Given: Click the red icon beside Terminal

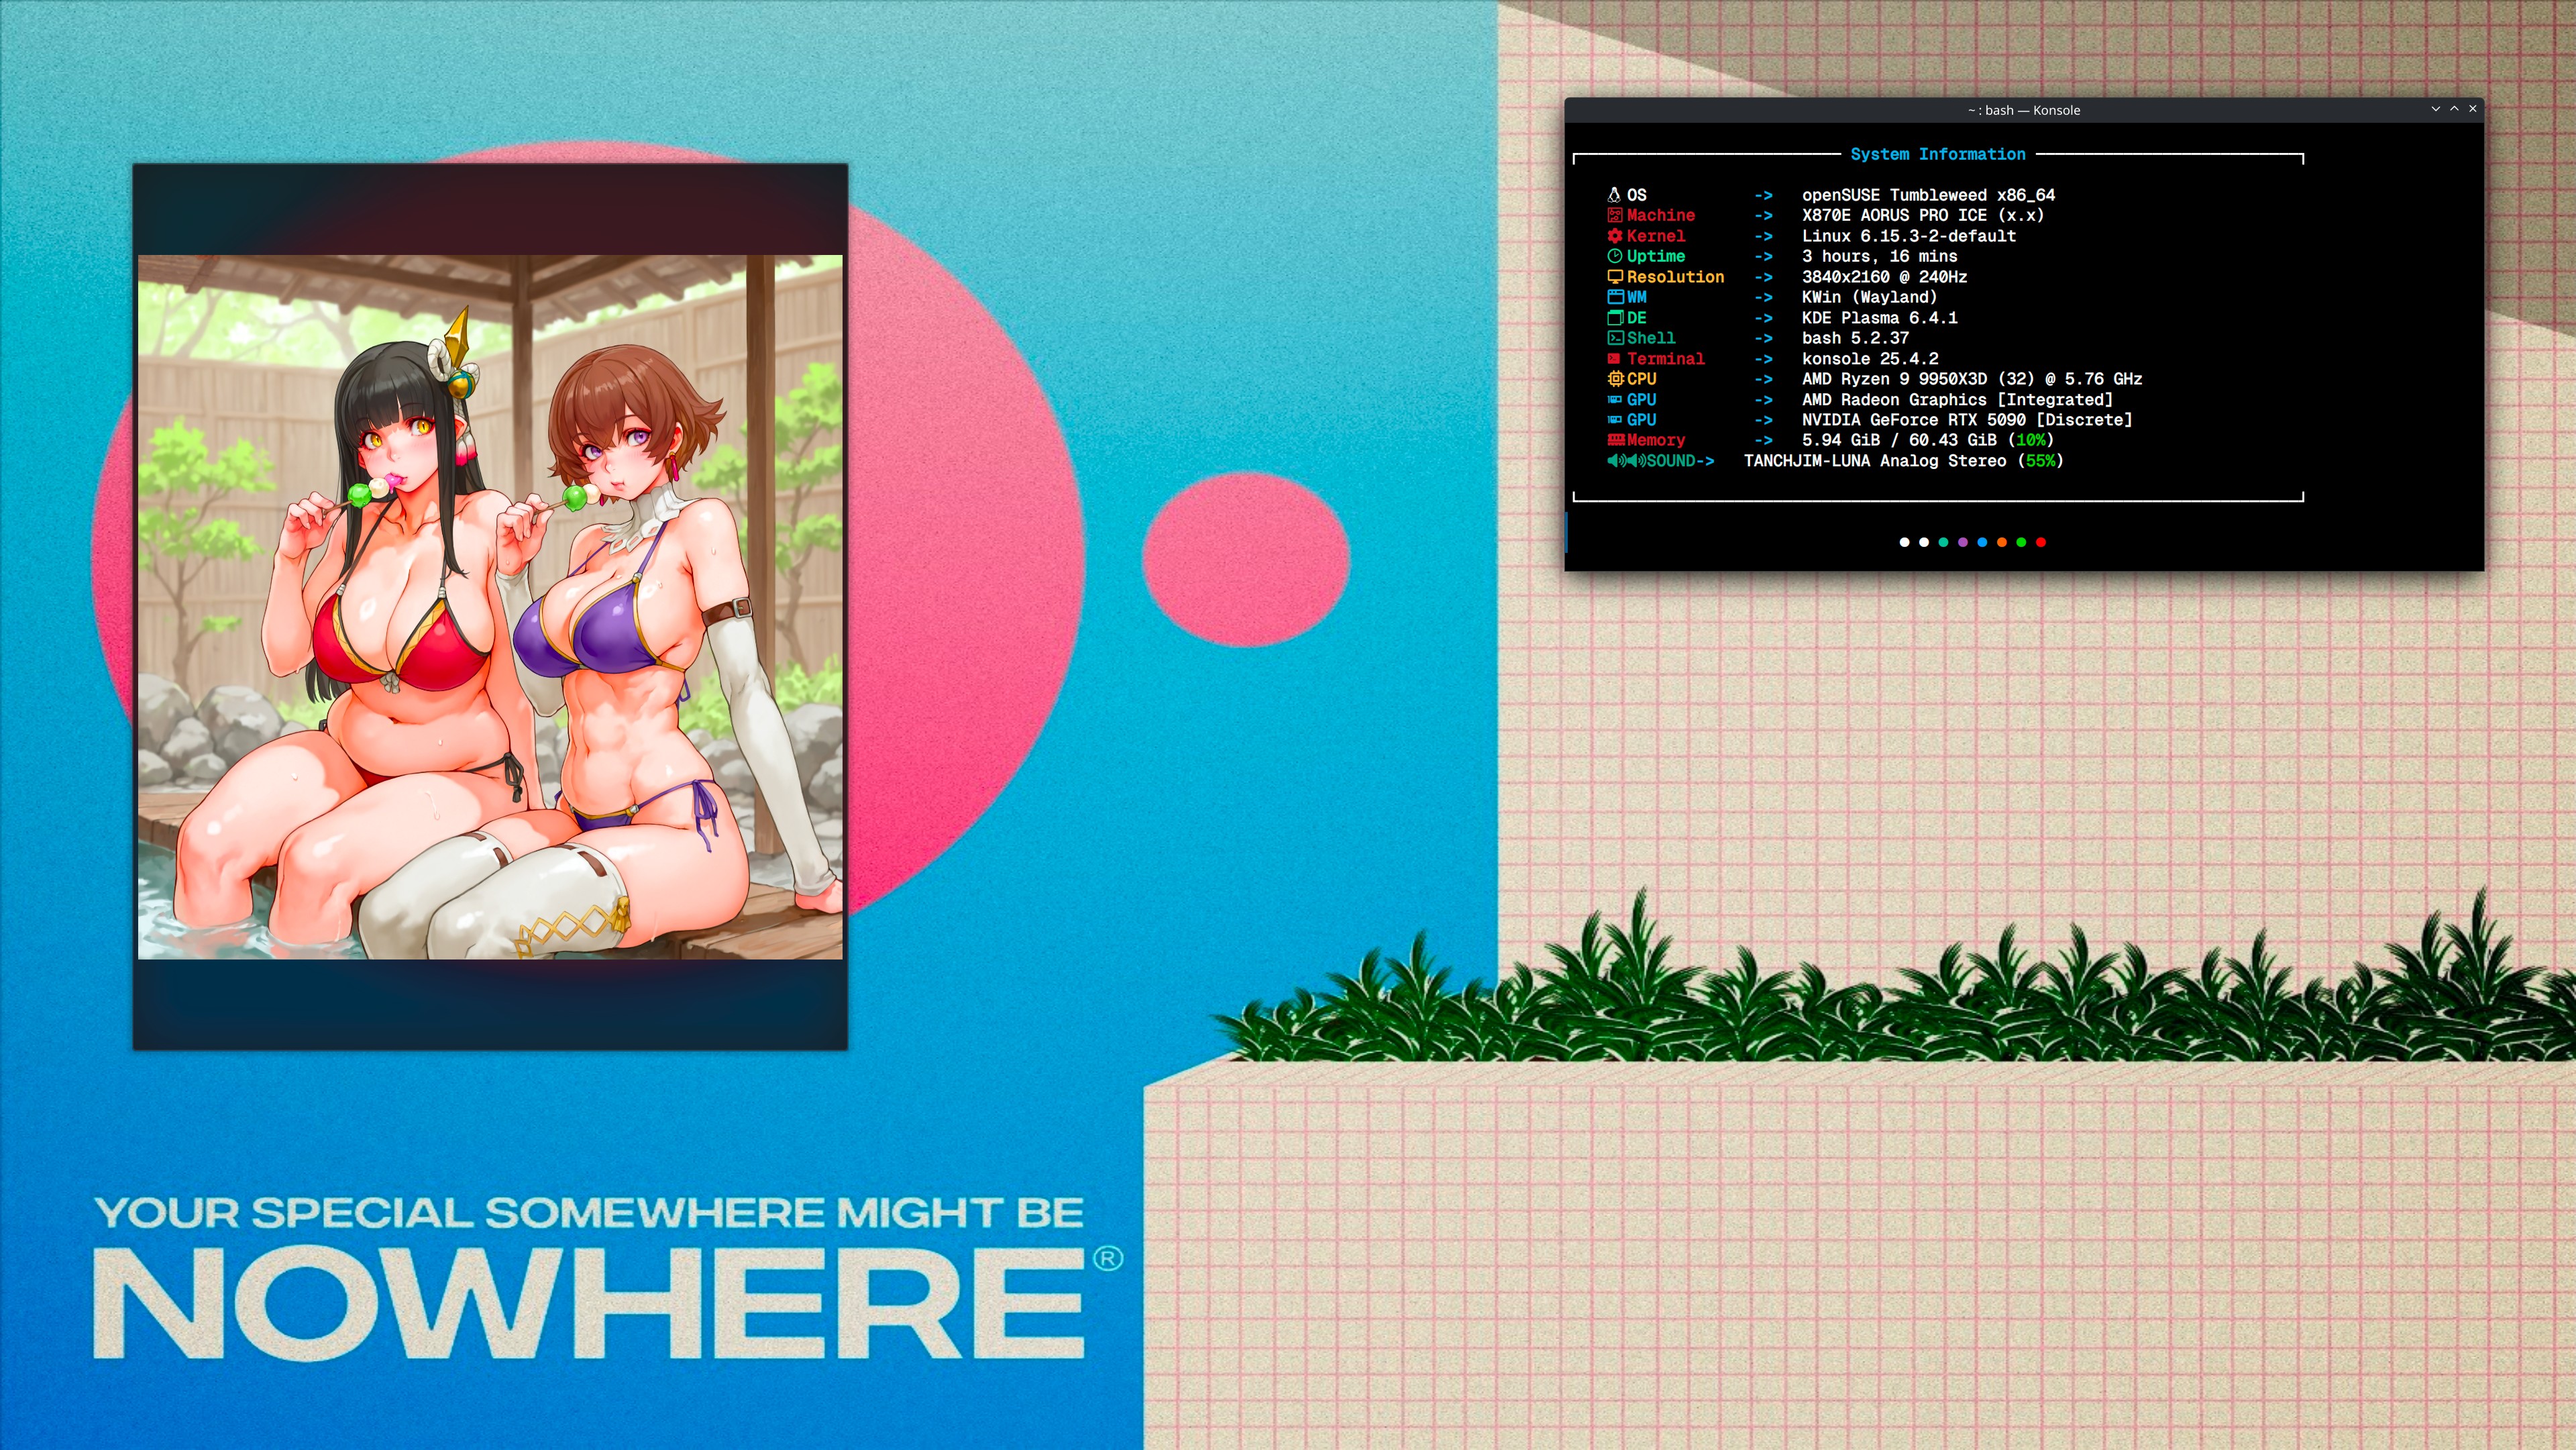Looking at the screenshot, I should tap(1614, 359).
